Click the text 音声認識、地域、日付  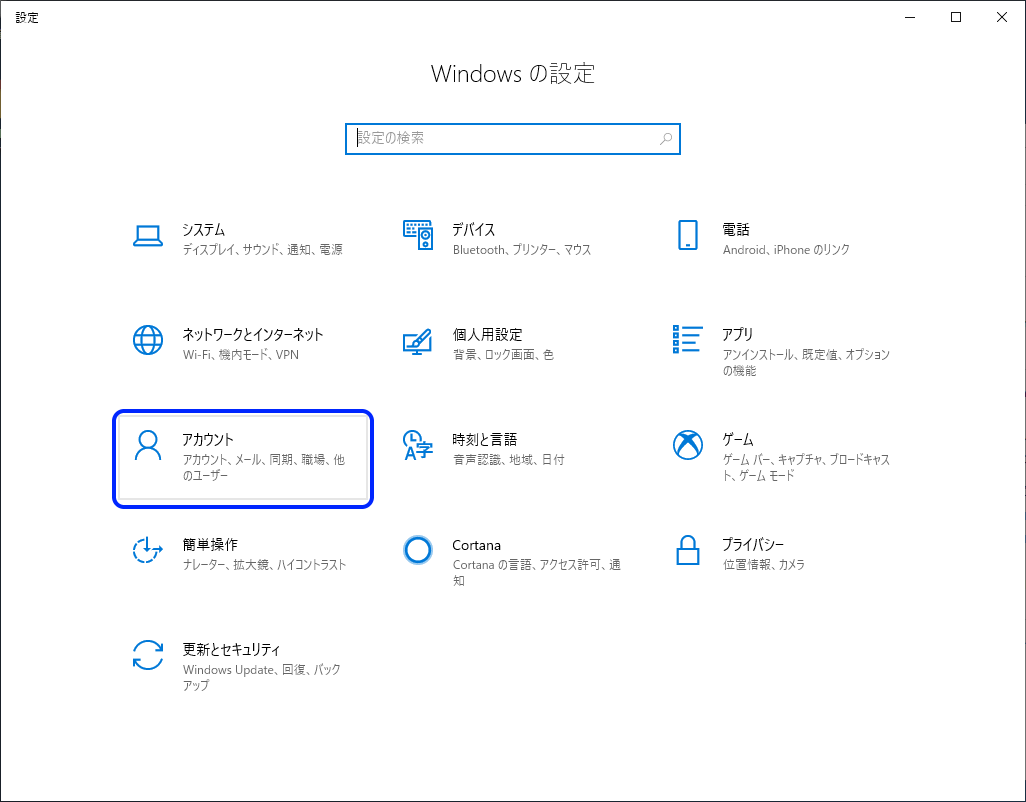coord(508,459)
